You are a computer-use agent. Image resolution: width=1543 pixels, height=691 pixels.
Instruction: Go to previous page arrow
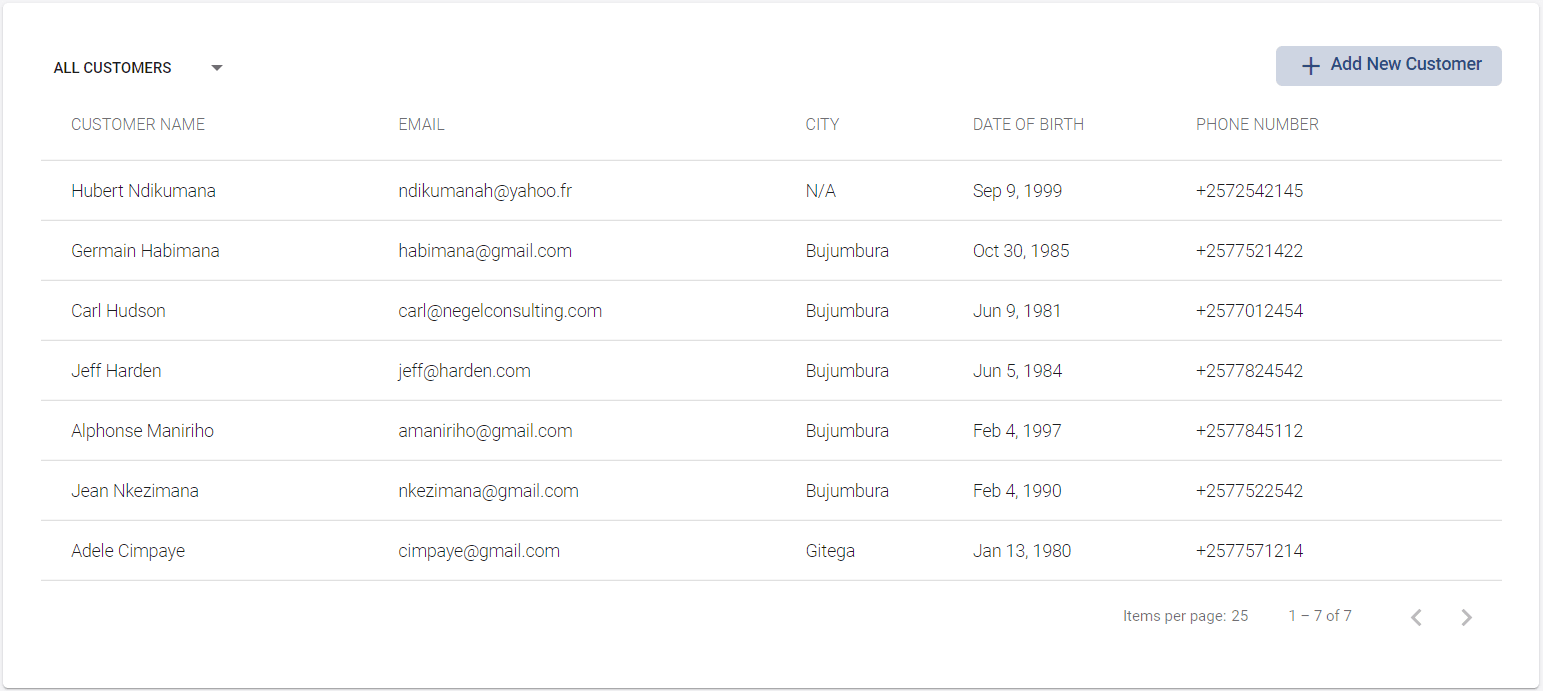pyautogui.click(x=1416, y=617)
